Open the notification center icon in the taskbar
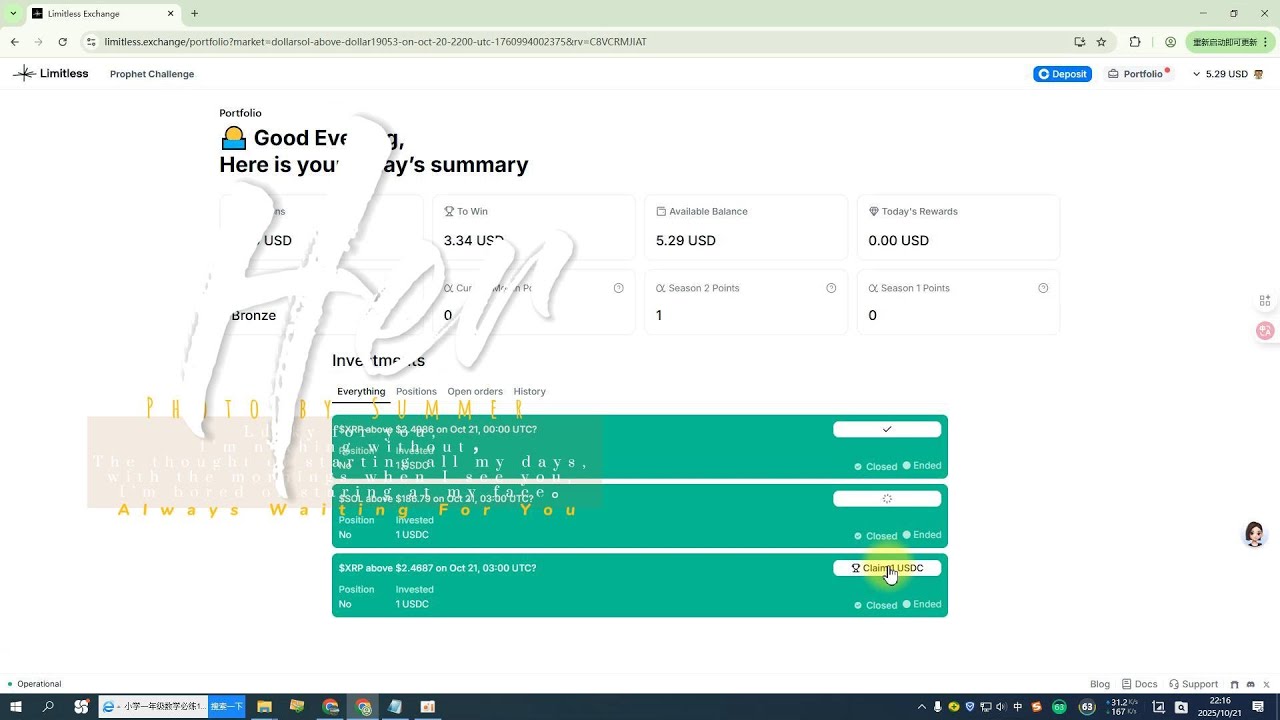This screenshot has width=1280, height=720. [1258, 707]
